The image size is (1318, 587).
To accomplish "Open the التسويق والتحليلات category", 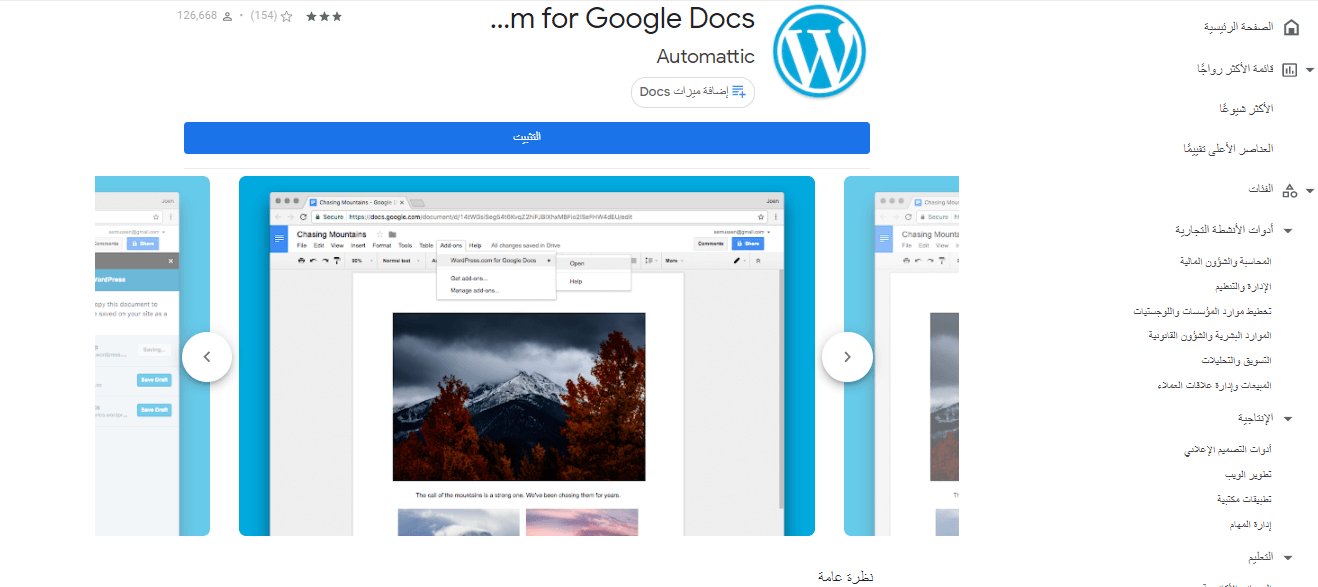I will [1235, 360].
